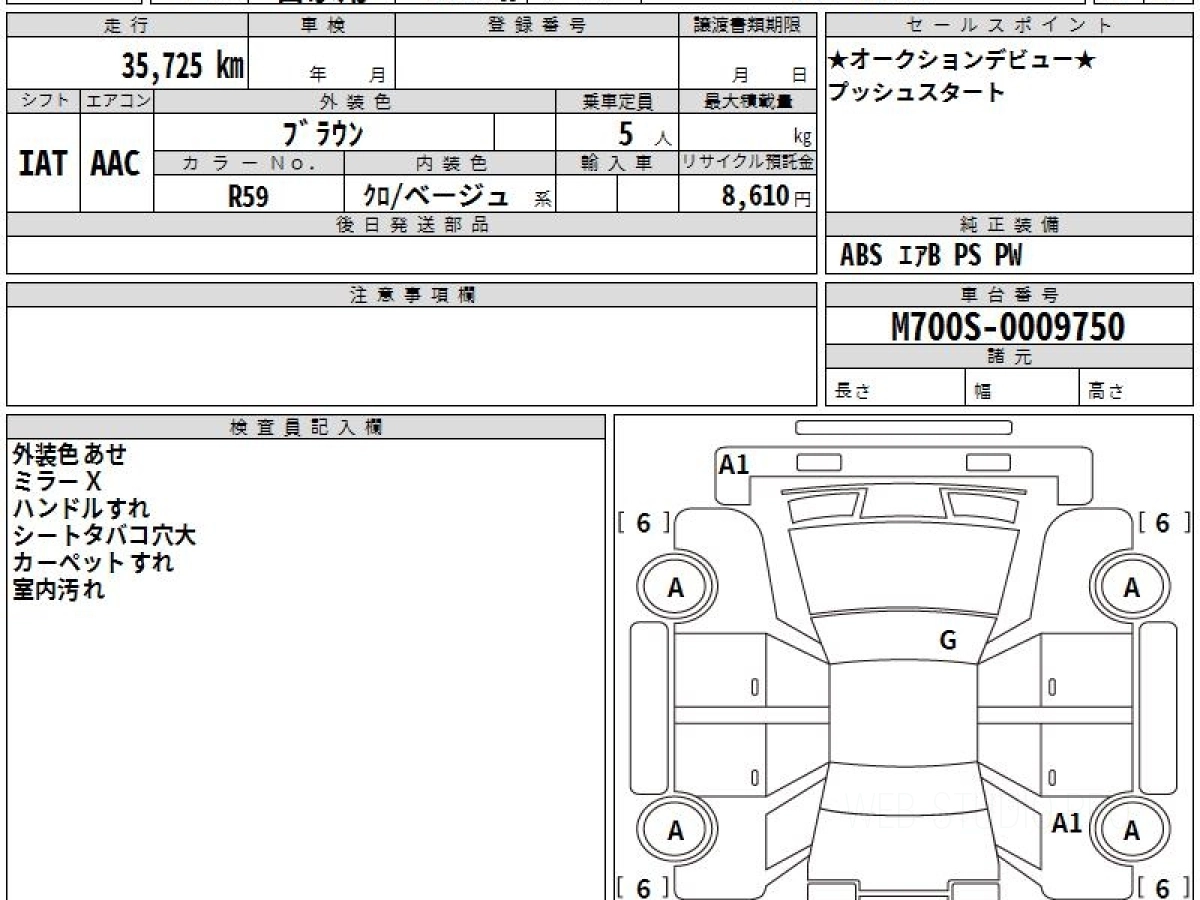The image size is (1200, 900).
Task: Click the A1 mark on front bumper
Action: 734,463
